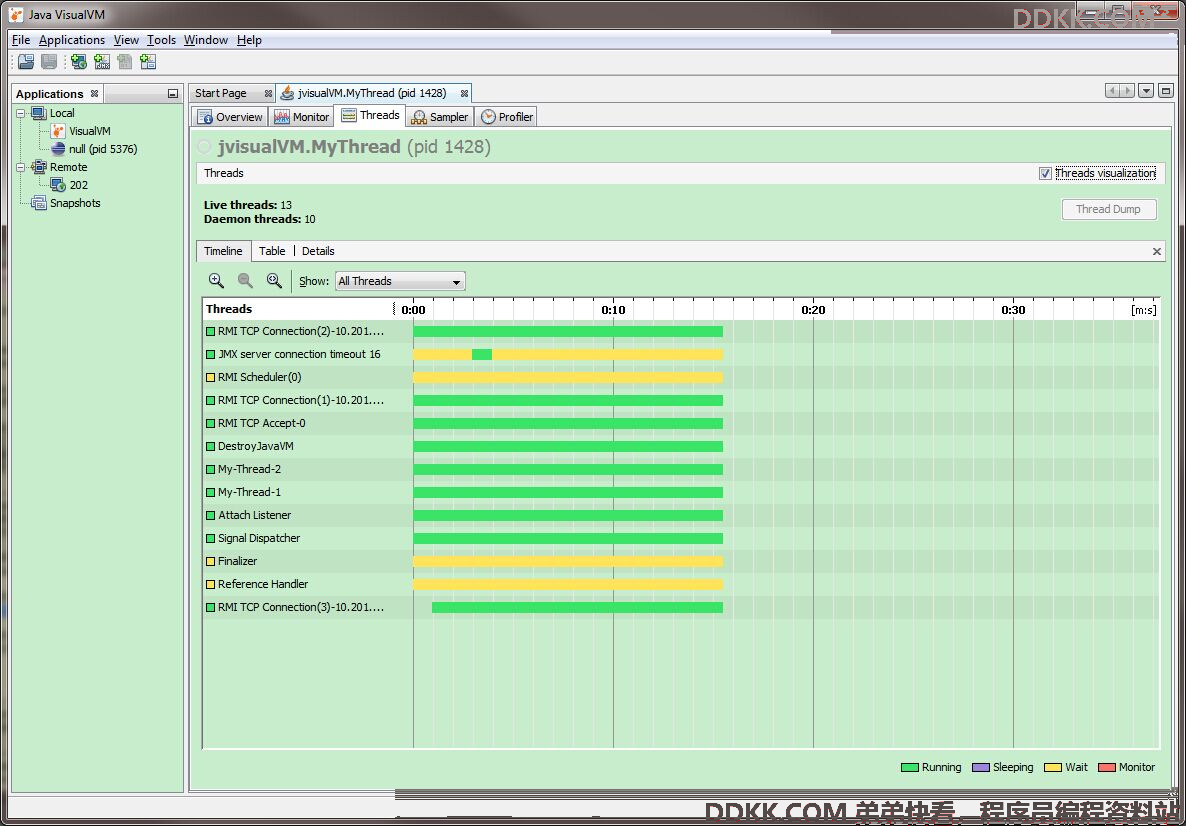Select the RMI TCP Accept-0 thread row
Viewport: 1186px width, 826px height.
[681, 424]
